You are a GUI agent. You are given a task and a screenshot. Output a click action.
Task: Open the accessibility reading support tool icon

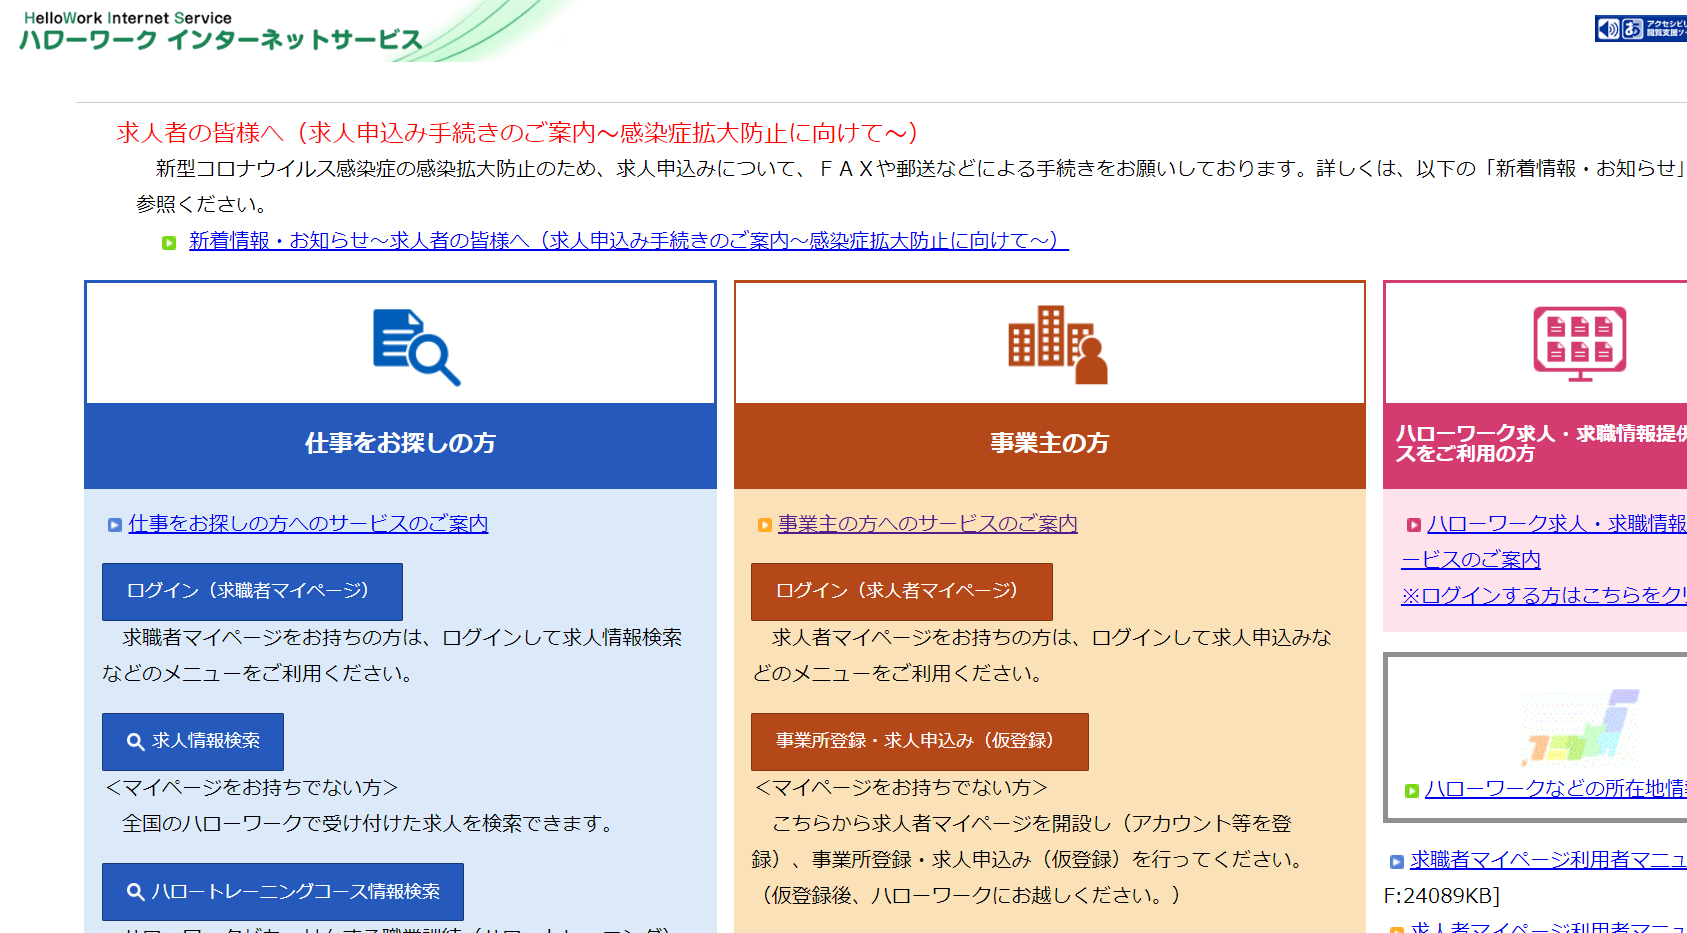tap(1640, 28)
